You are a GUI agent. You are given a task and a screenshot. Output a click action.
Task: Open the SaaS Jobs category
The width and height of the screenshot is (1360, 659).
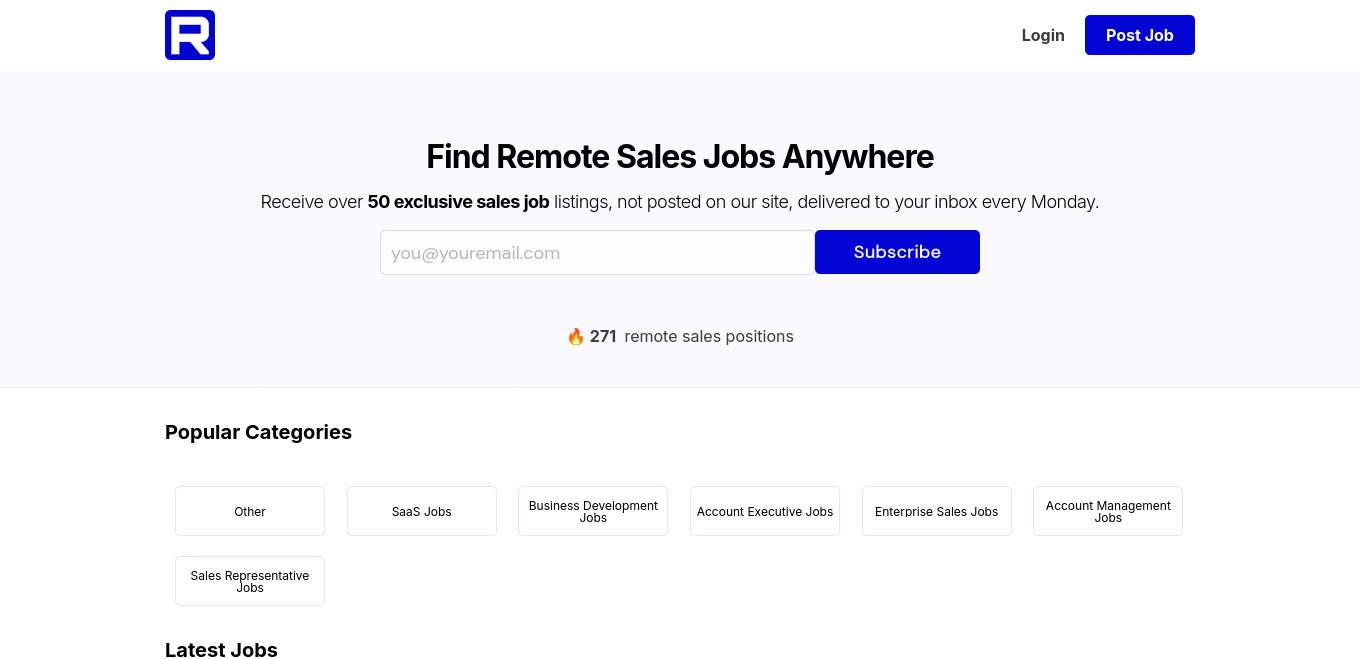[x=422, y=511]
